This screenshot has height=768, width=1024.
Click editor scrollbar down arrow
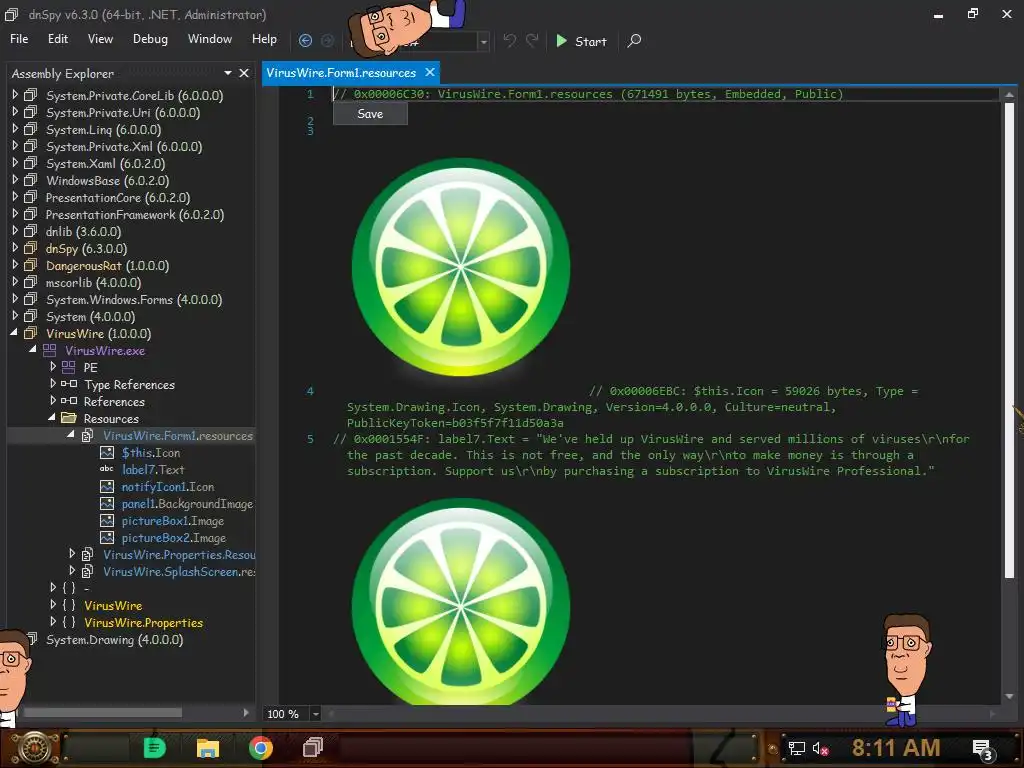pyautogui.click(x=1009, y=696)
